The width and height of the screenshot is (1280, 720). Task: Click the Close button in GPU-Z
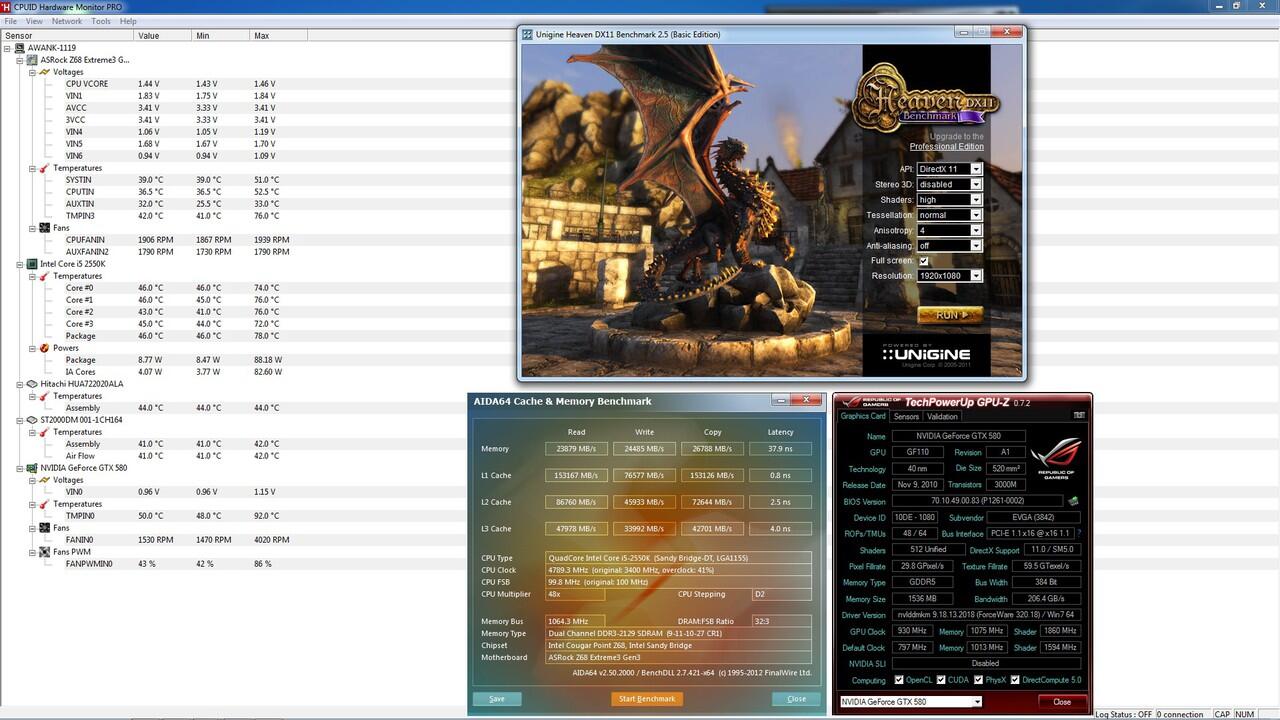[x=1062, y=701]
